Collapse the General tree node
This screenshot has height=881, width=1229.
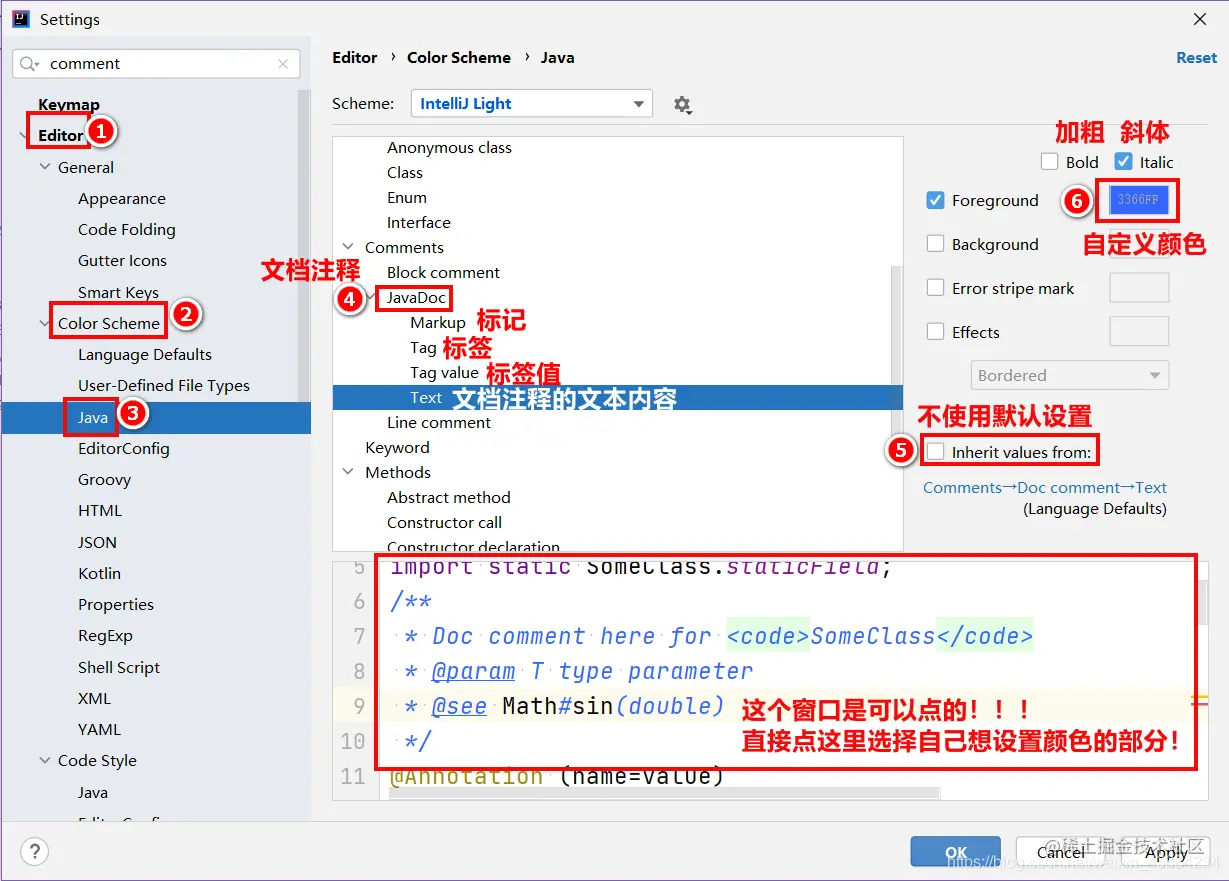click(x=45, y=167)
